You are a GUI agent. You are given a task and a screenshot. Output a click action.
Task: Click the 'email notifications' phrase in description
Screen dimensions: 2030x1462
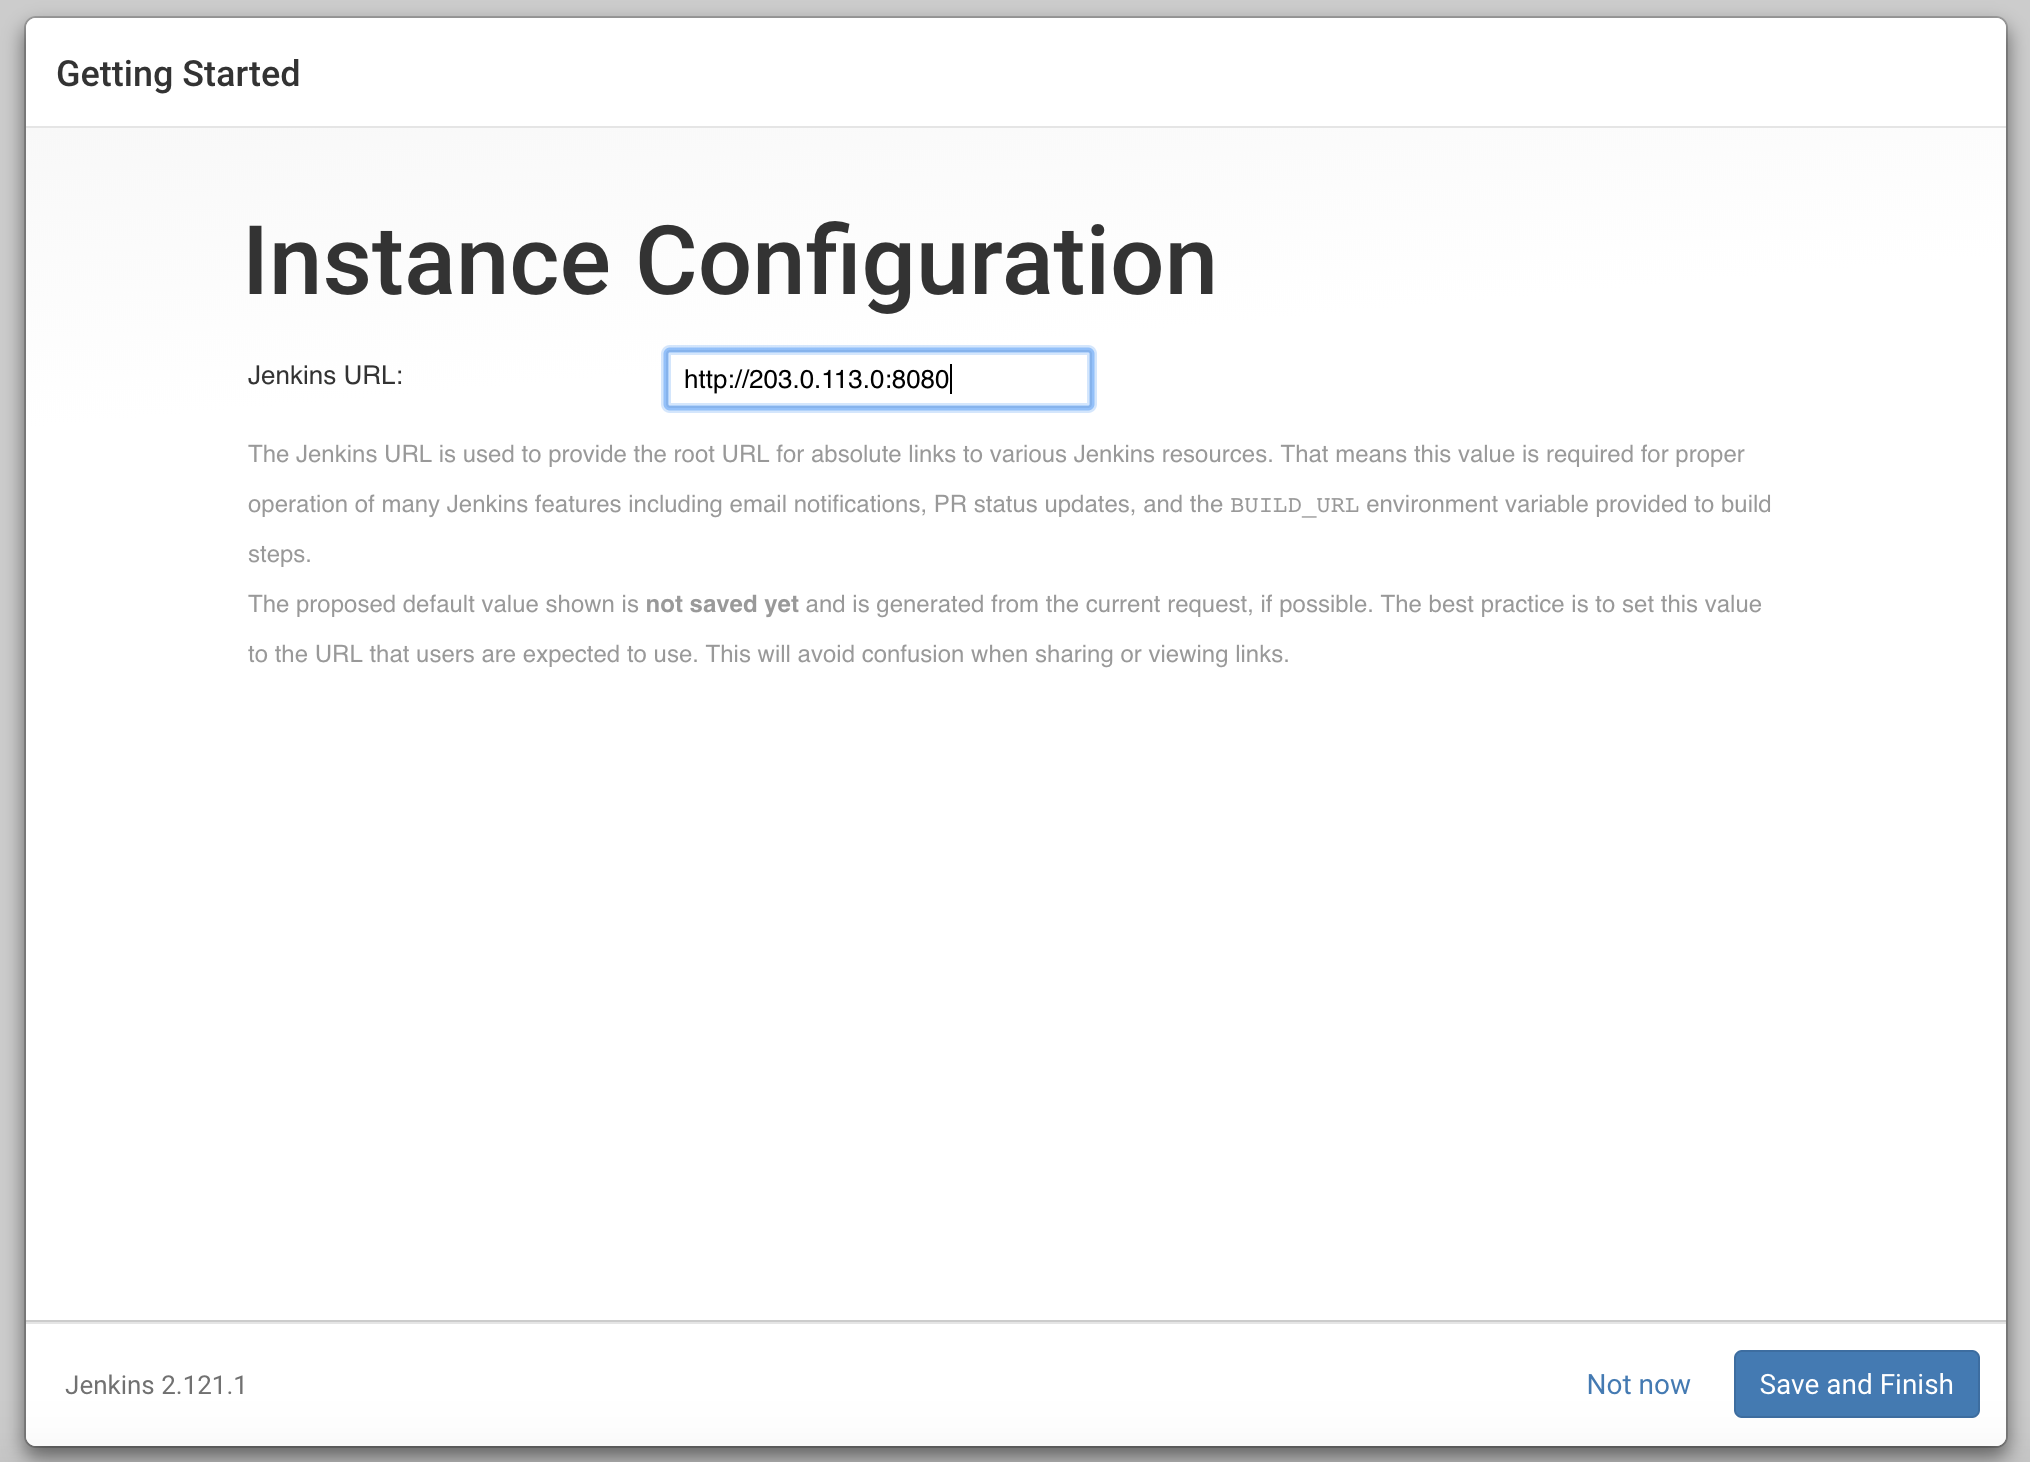tap(825, 504)
